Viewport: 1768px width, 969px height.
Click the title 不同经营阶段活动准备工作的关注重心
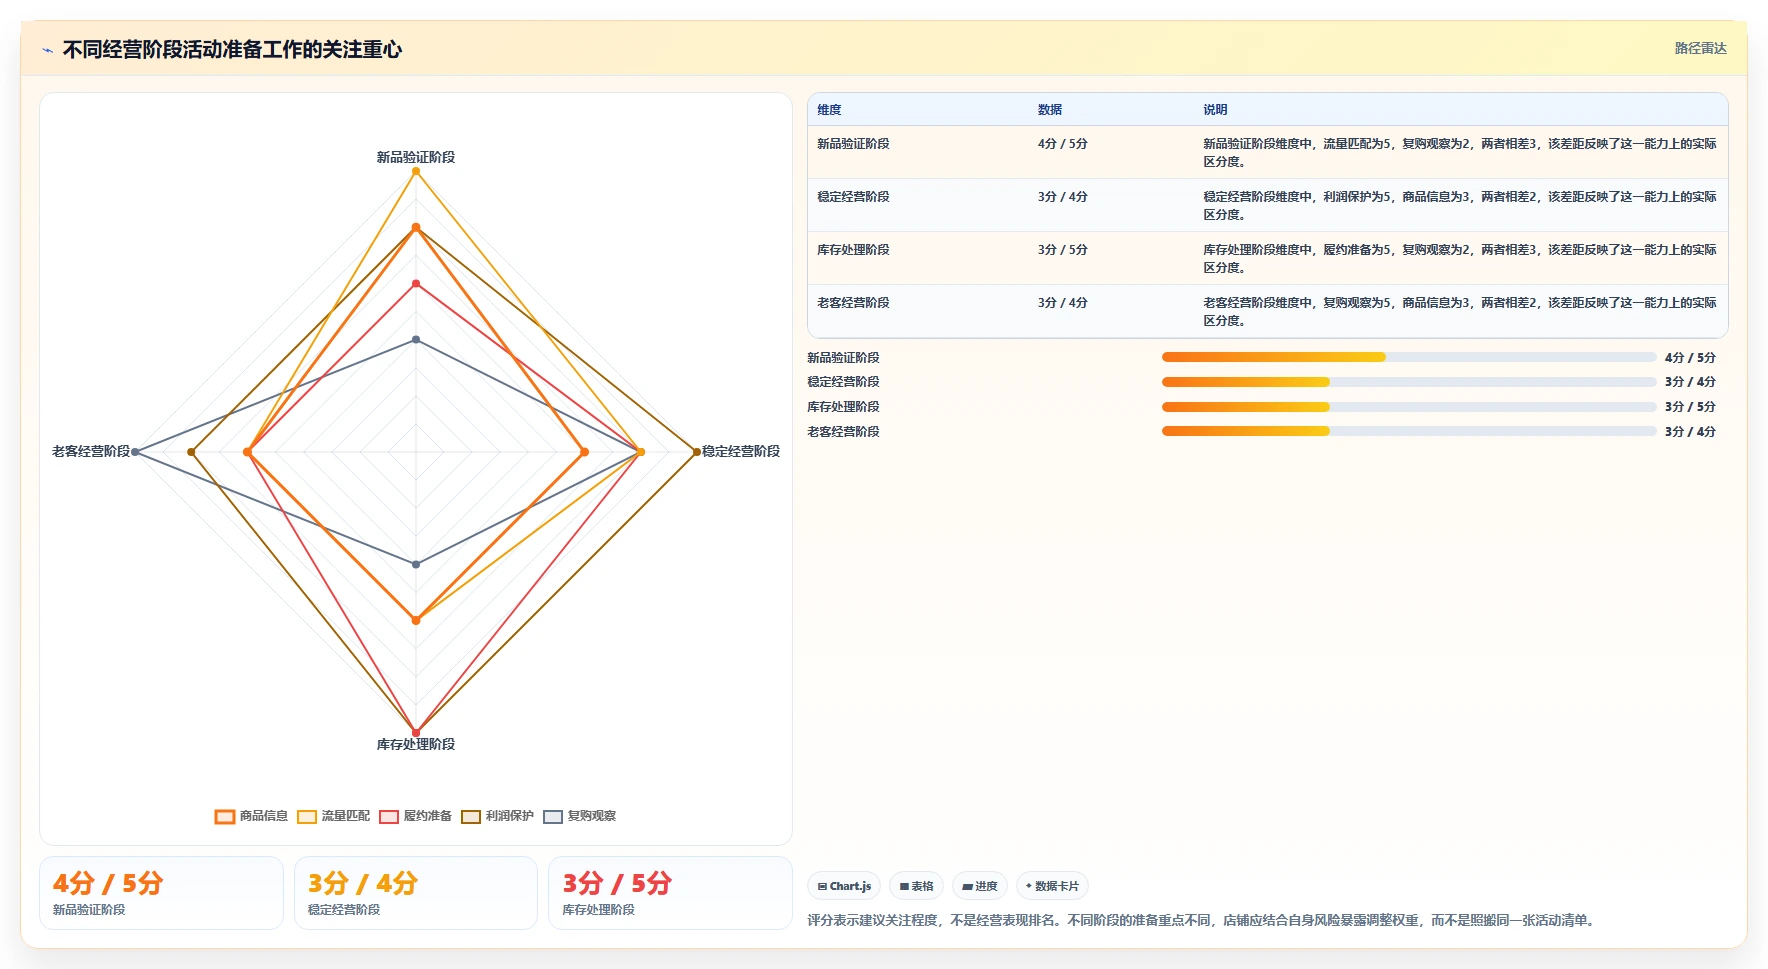tap(232, 49)
